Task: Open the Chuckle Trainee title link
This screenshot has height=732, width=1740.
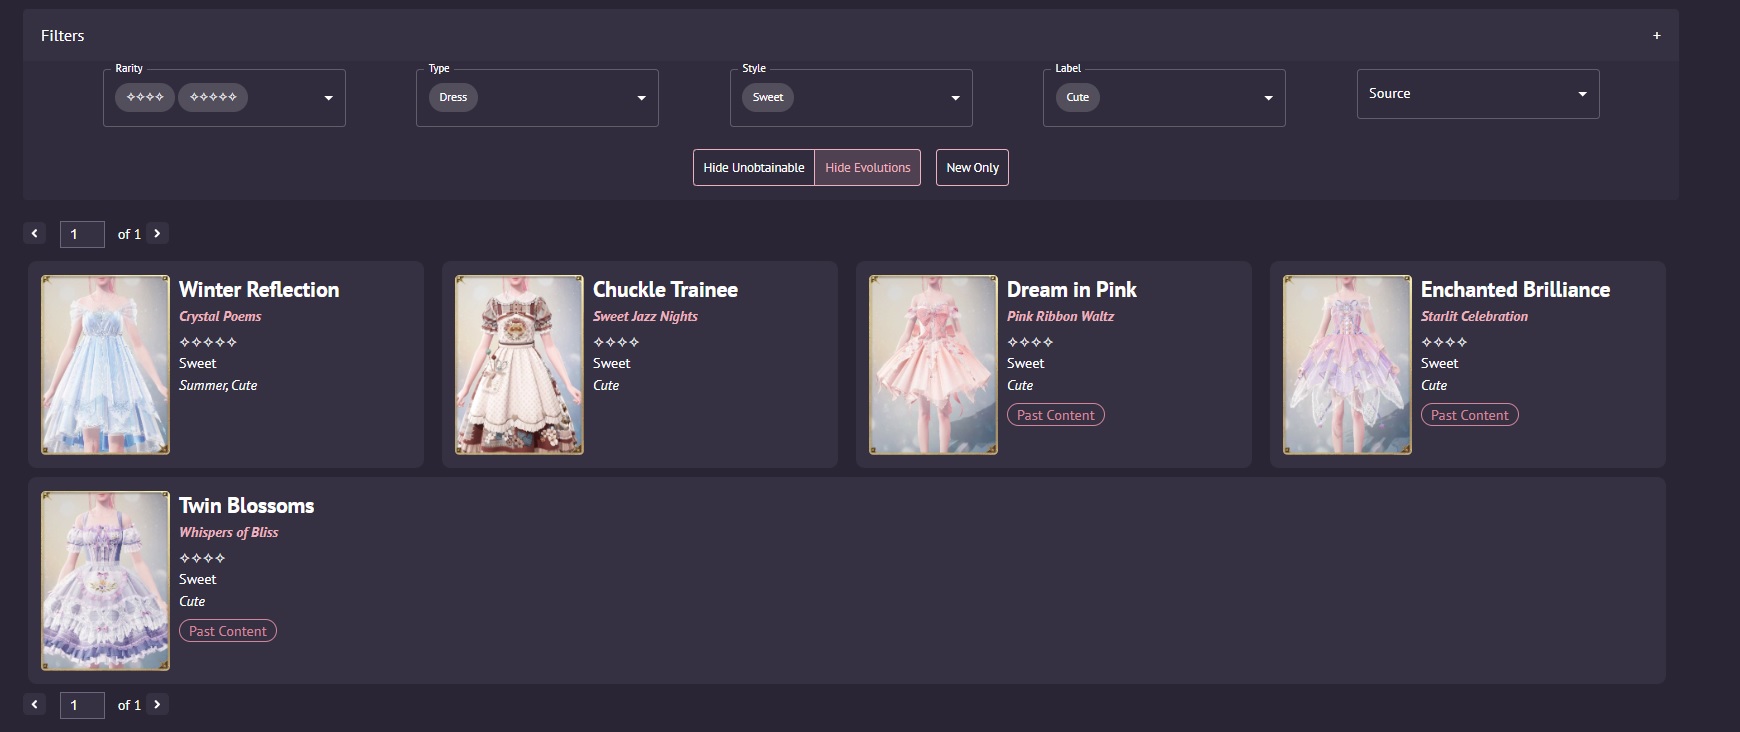Action: click(x=665, y=290)
